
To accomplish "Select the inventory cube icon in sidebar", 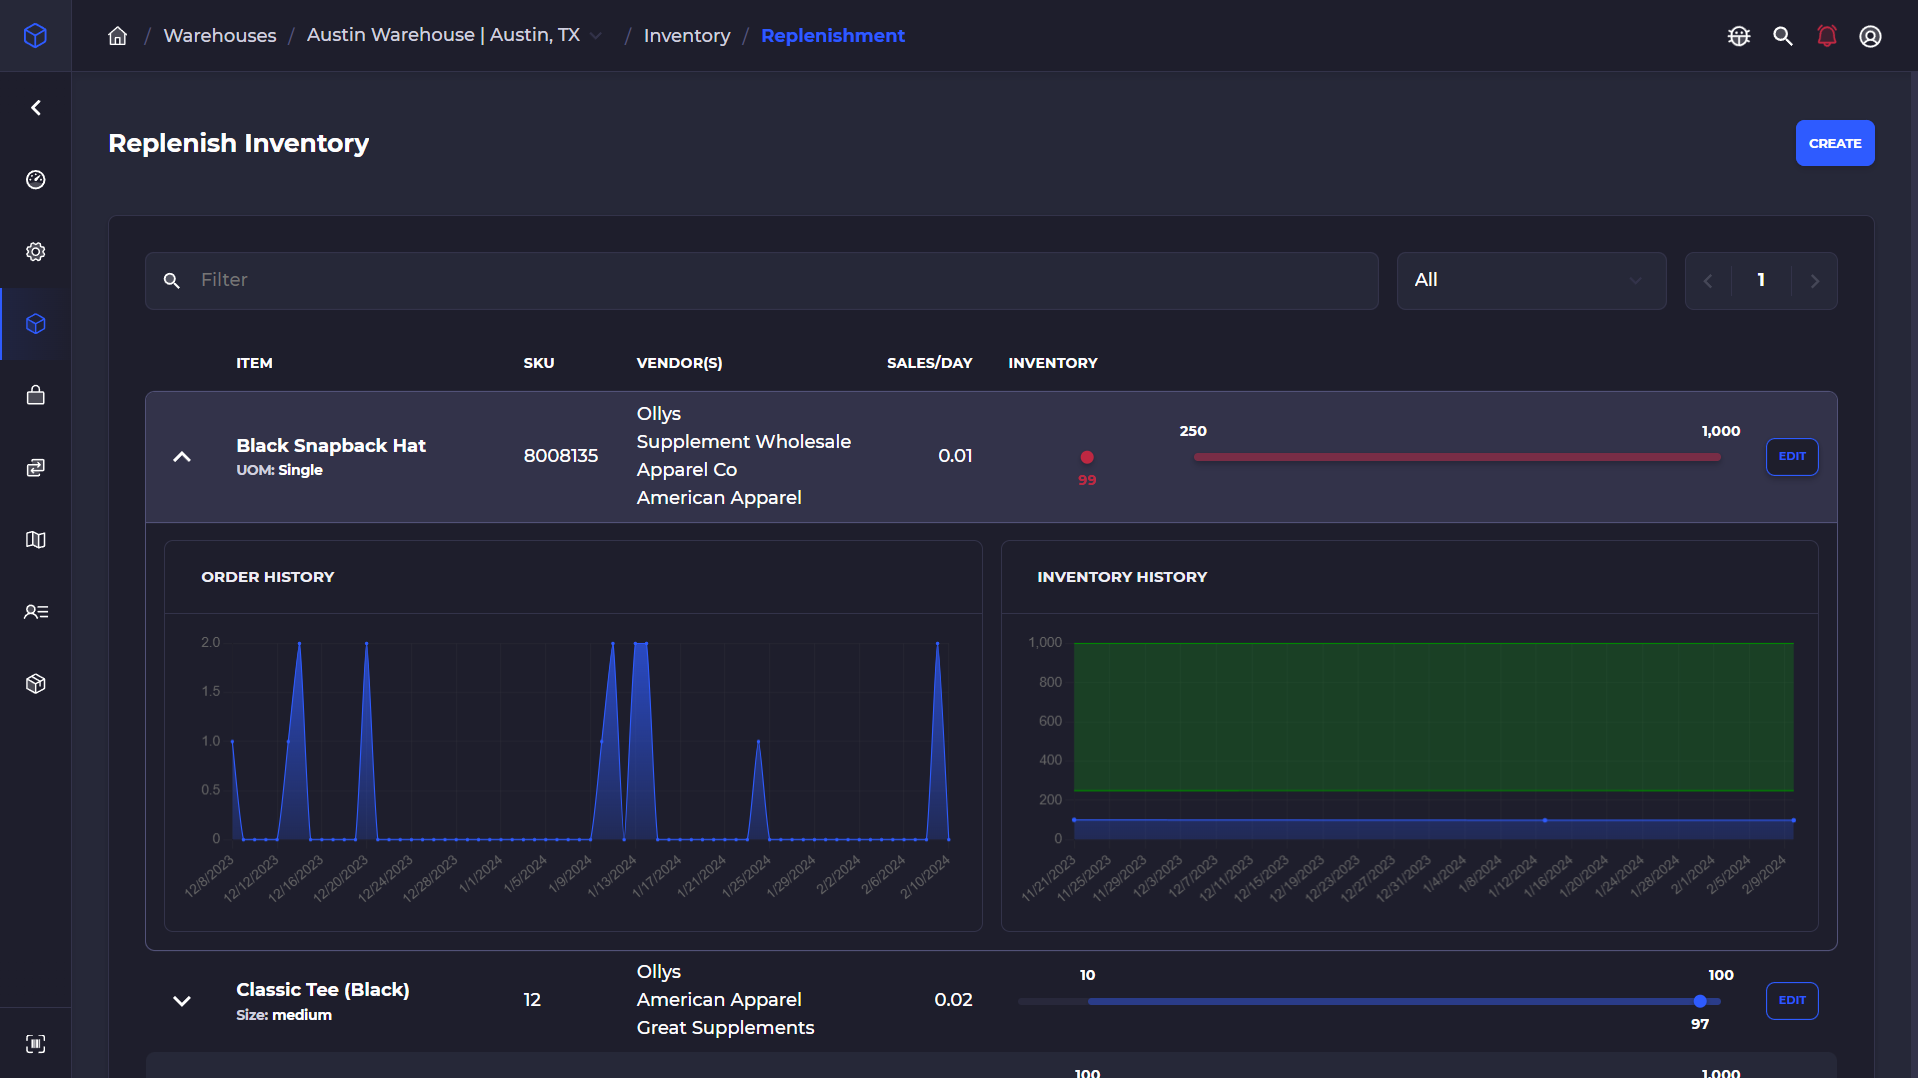I will (36, 324).
